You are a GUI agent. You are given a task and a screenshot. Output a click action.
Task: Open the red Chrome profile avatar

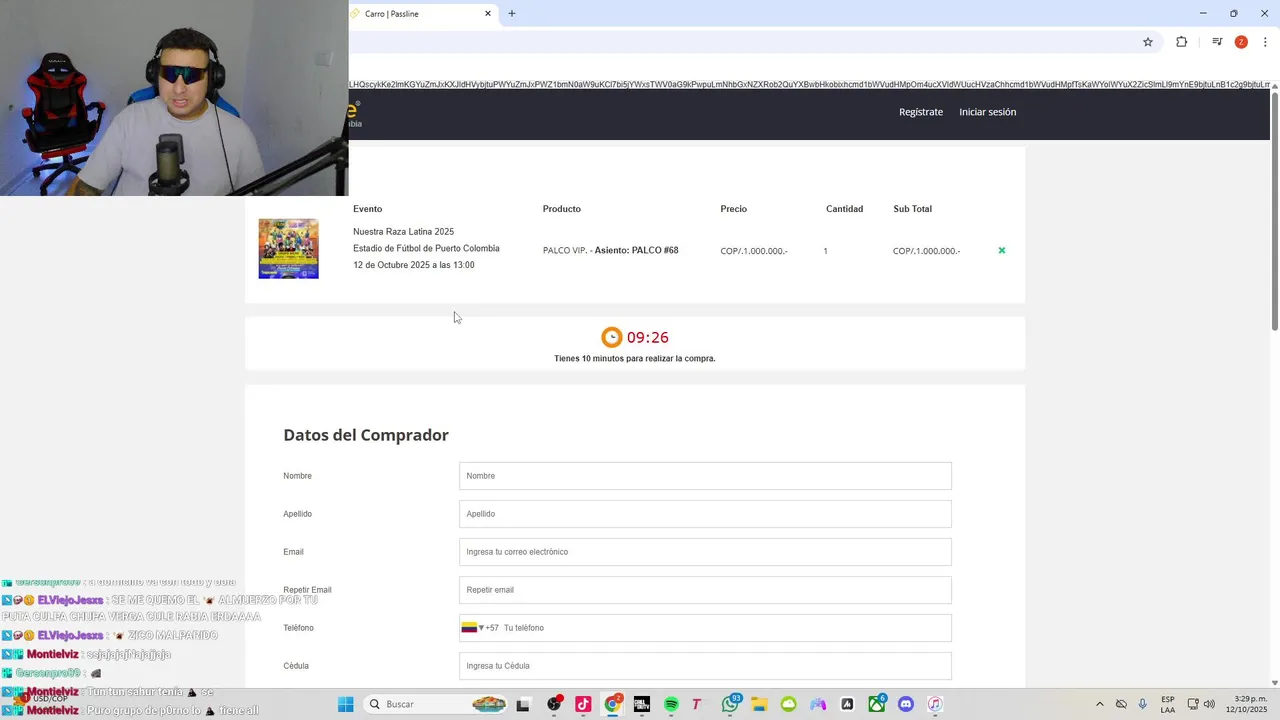pos(1241,42)
